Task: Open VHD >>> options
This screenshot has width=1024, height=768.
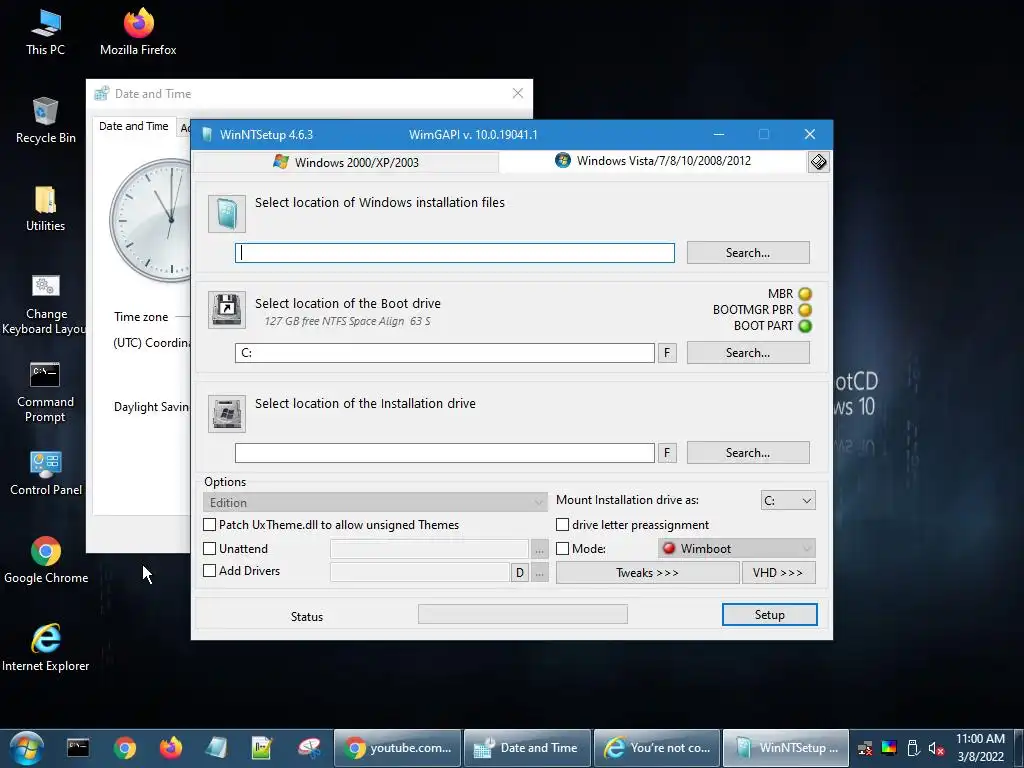Action: coord(778,573)
